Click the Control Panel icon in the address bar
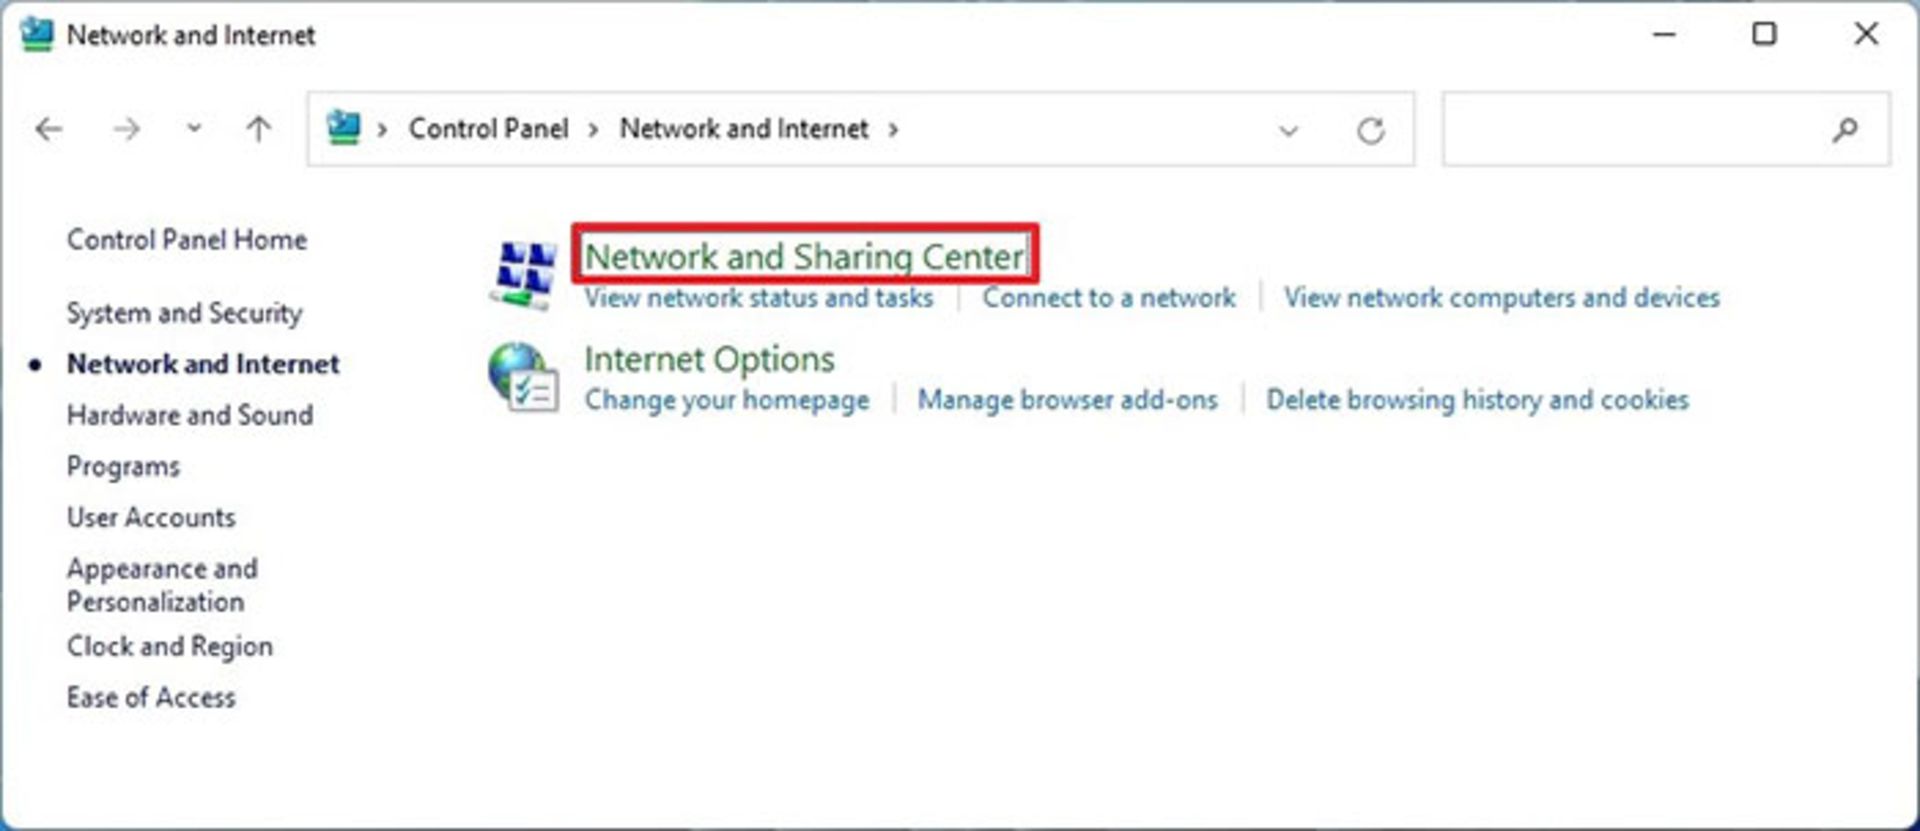Viewport: 1920px width, 831px height. [343, 128]
